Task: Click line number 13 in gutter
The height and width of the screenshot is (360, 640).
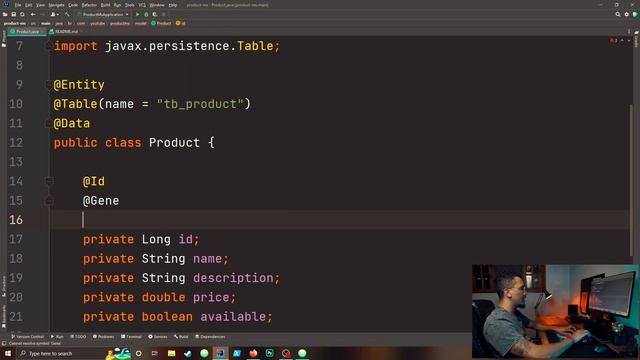Action: coord(16,162)
